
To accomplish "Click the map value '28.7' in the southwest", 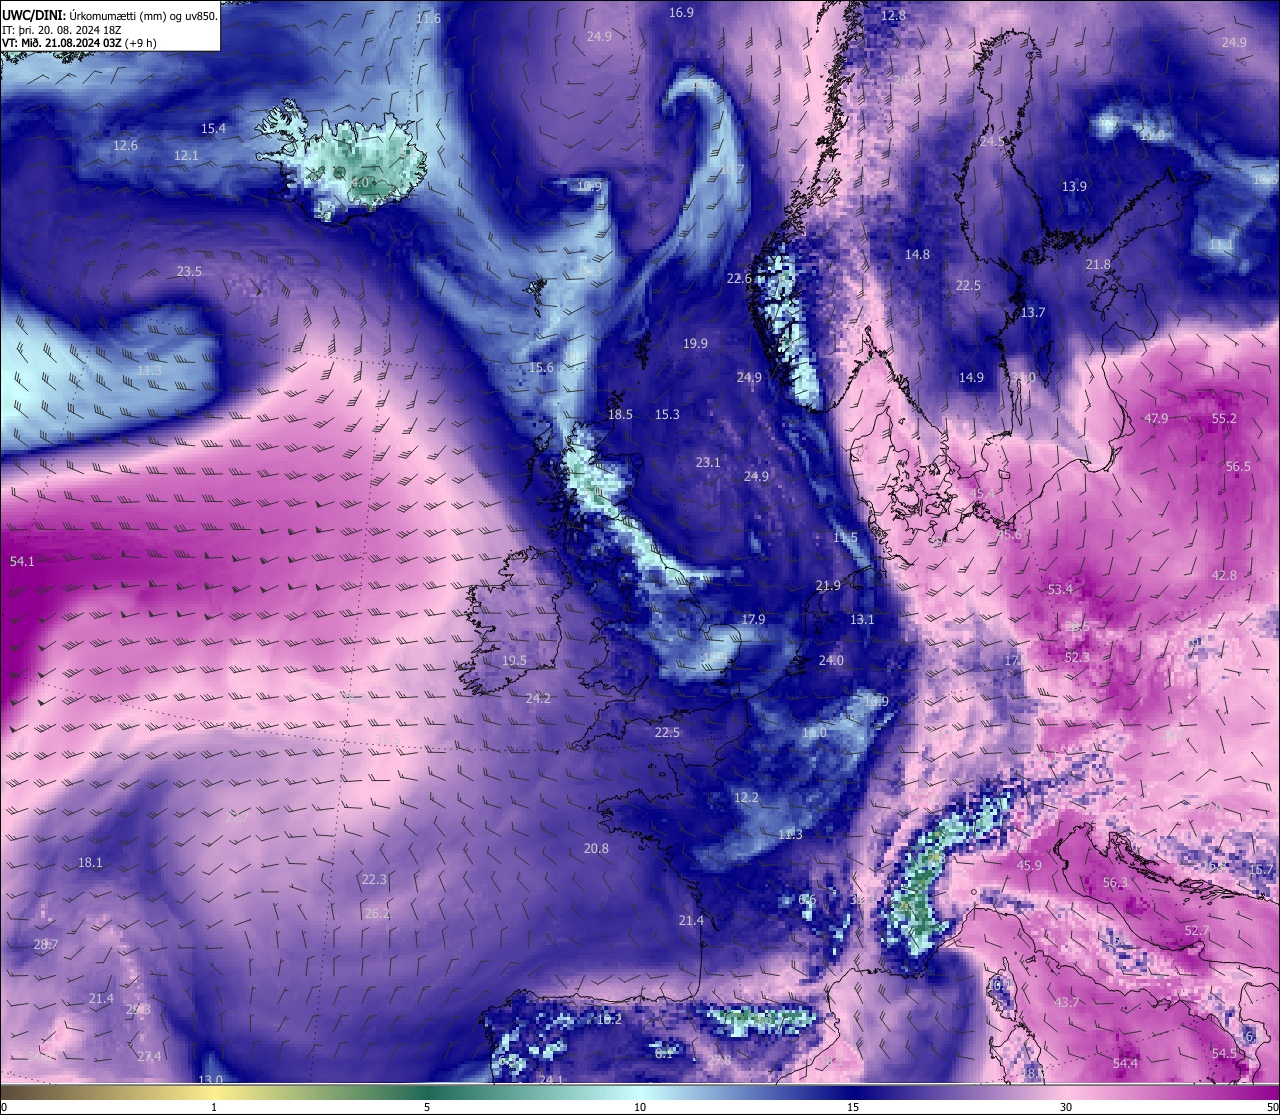I will pyautogui.click(x=46, y=945).
